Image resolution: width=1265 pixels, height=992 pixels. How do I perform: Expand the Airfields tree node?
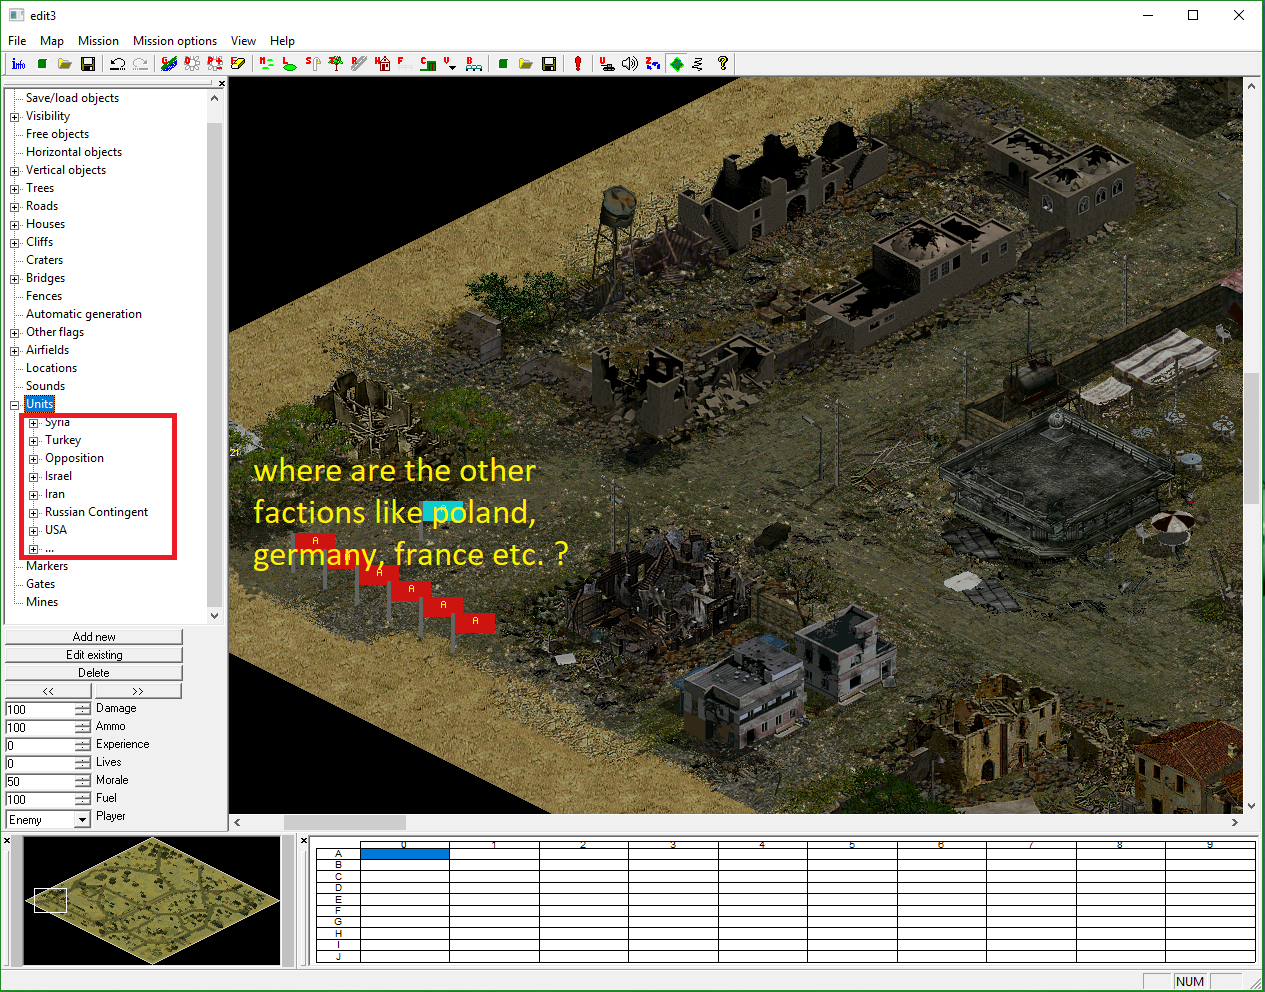point(15,351)
